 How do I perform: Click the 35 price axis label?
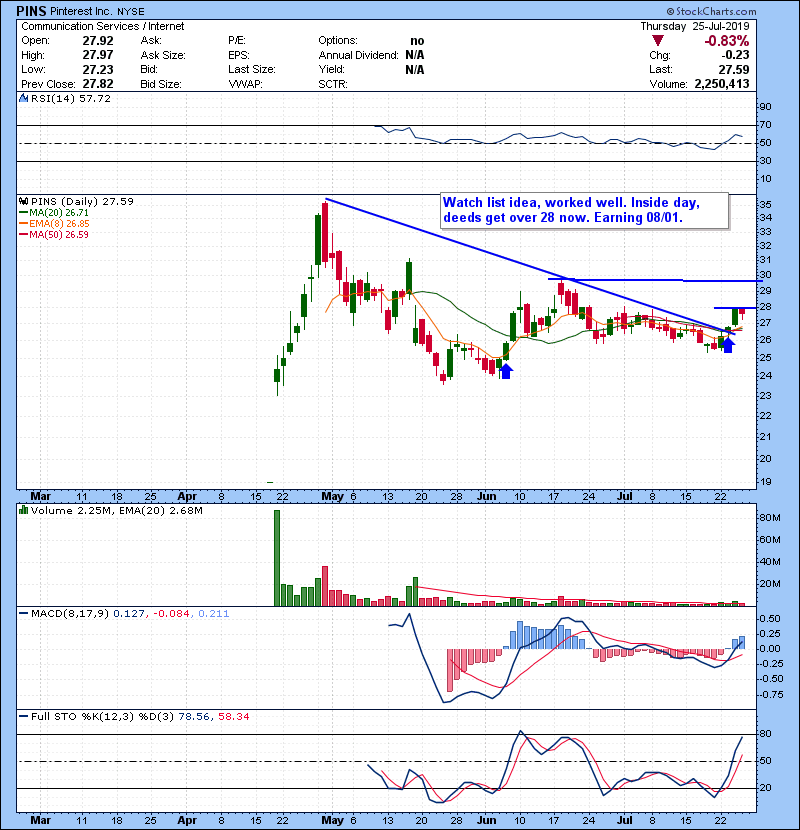766,204
